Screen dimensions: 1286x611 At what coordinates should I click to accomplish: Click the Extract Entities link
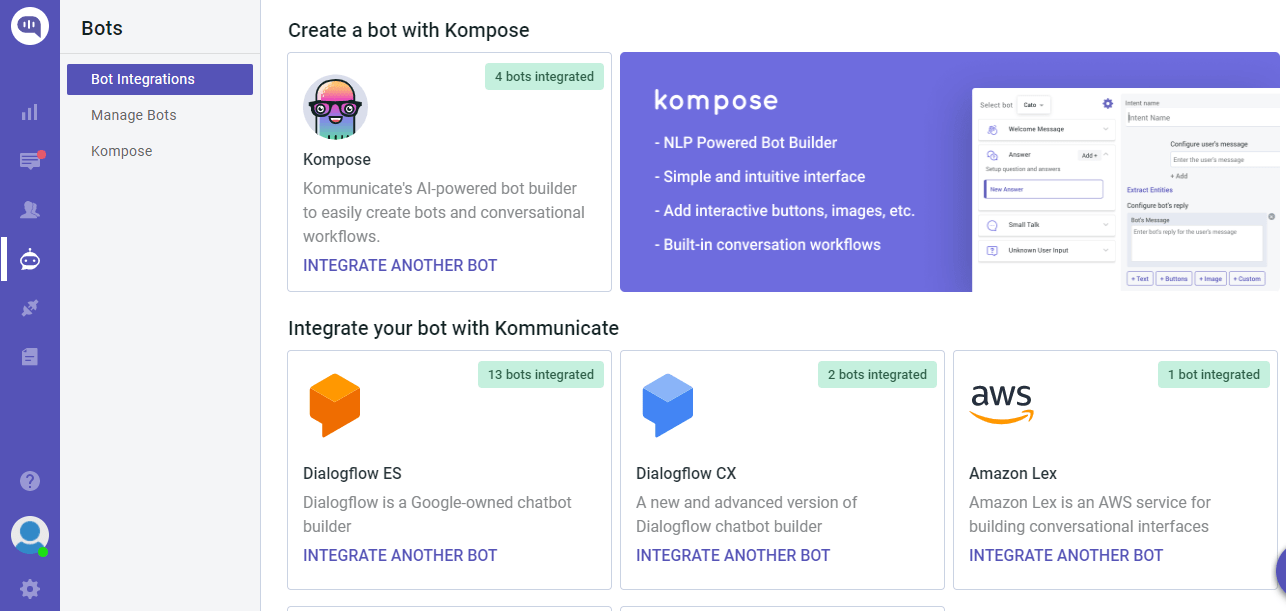[x=1150, y=188]
